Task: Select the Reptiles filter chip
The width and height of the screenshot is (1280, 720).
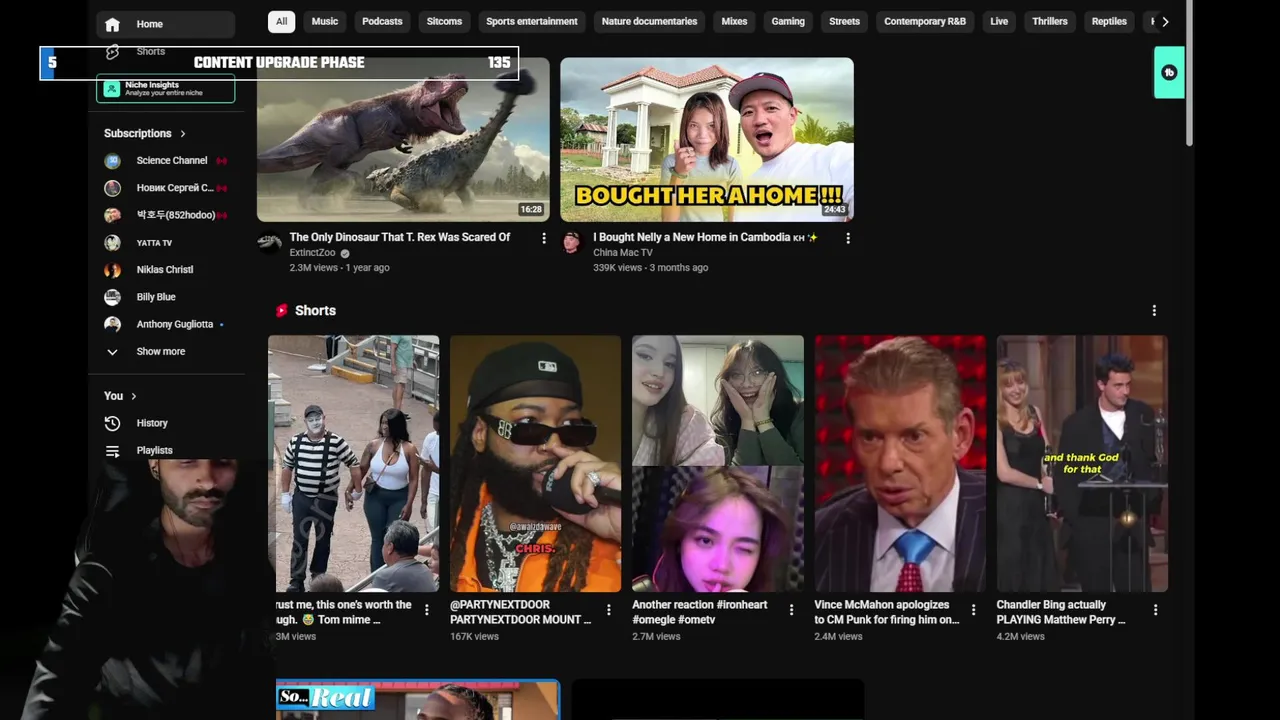Action: 1109,21
